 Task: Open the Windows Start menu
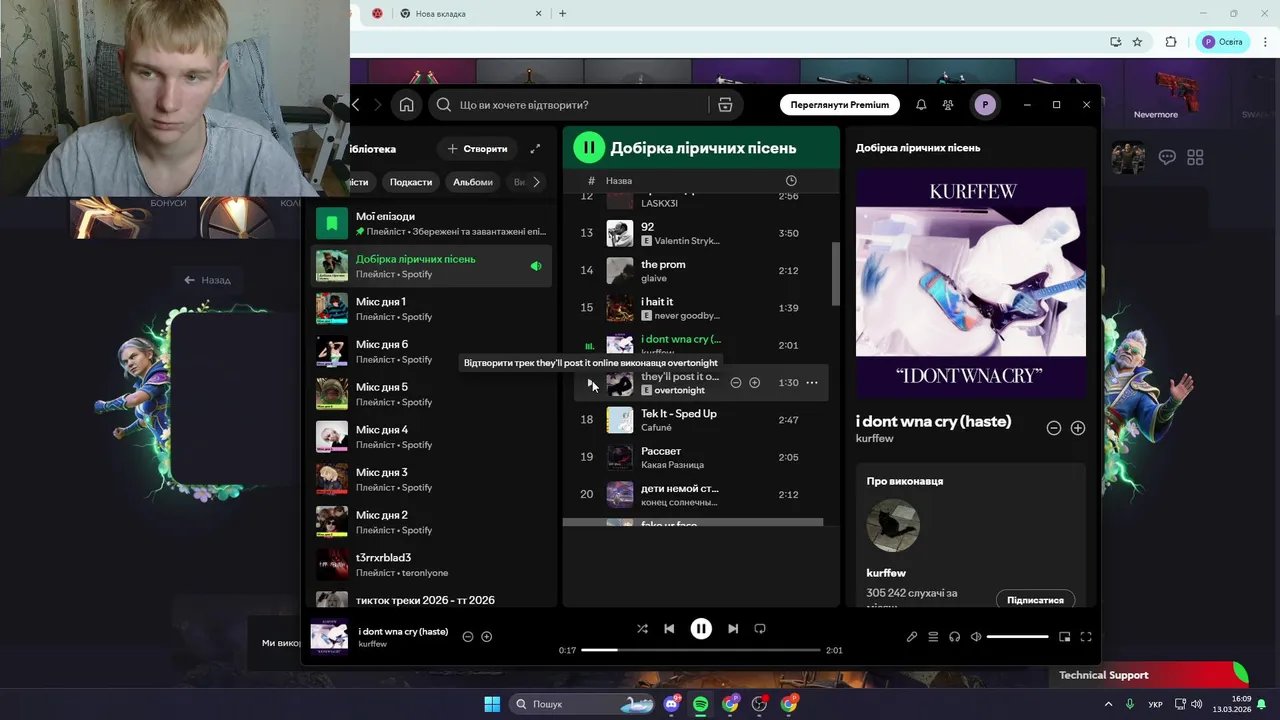[x=492, y=704]
